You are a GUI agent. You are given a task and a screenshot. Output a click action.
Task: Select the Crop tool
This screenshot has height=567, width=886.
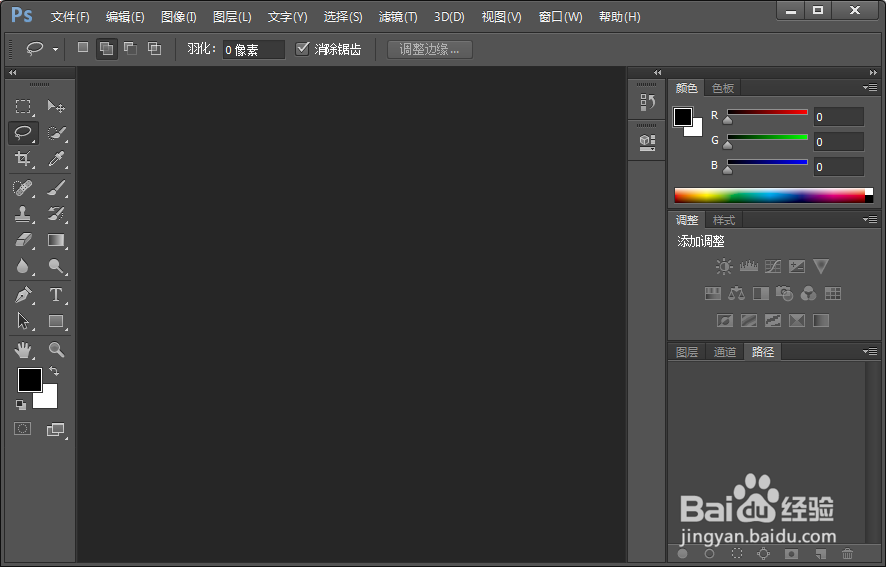[x=23, y=159]
